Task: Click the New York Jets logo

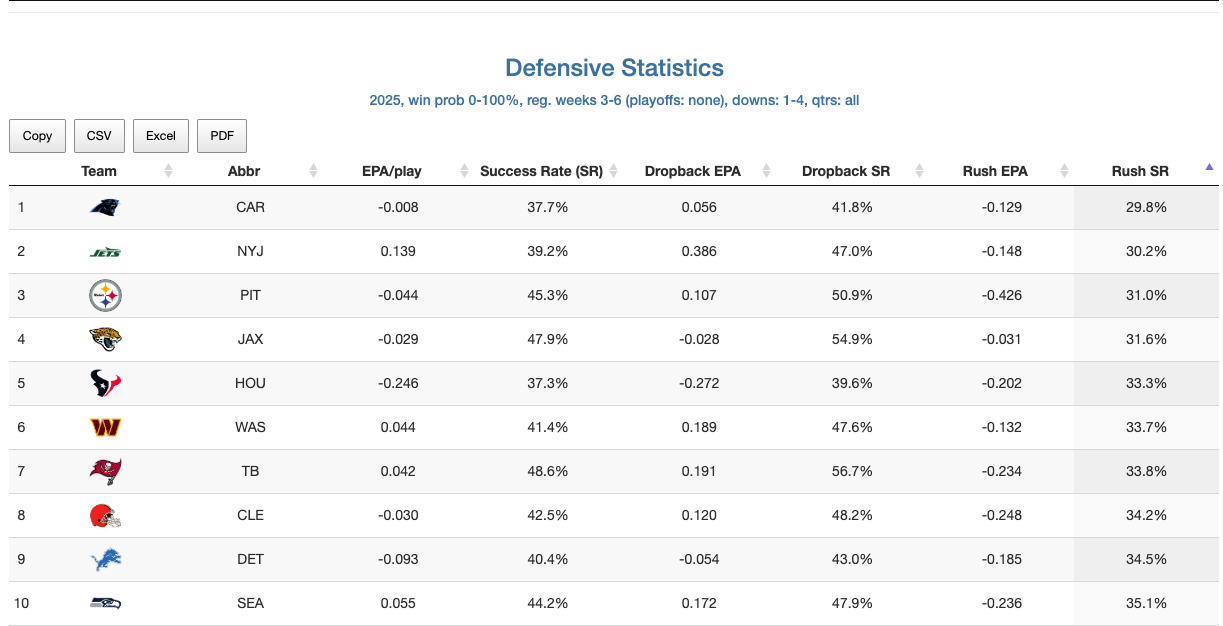Action: pyautogui.click(x=105, y=252)
